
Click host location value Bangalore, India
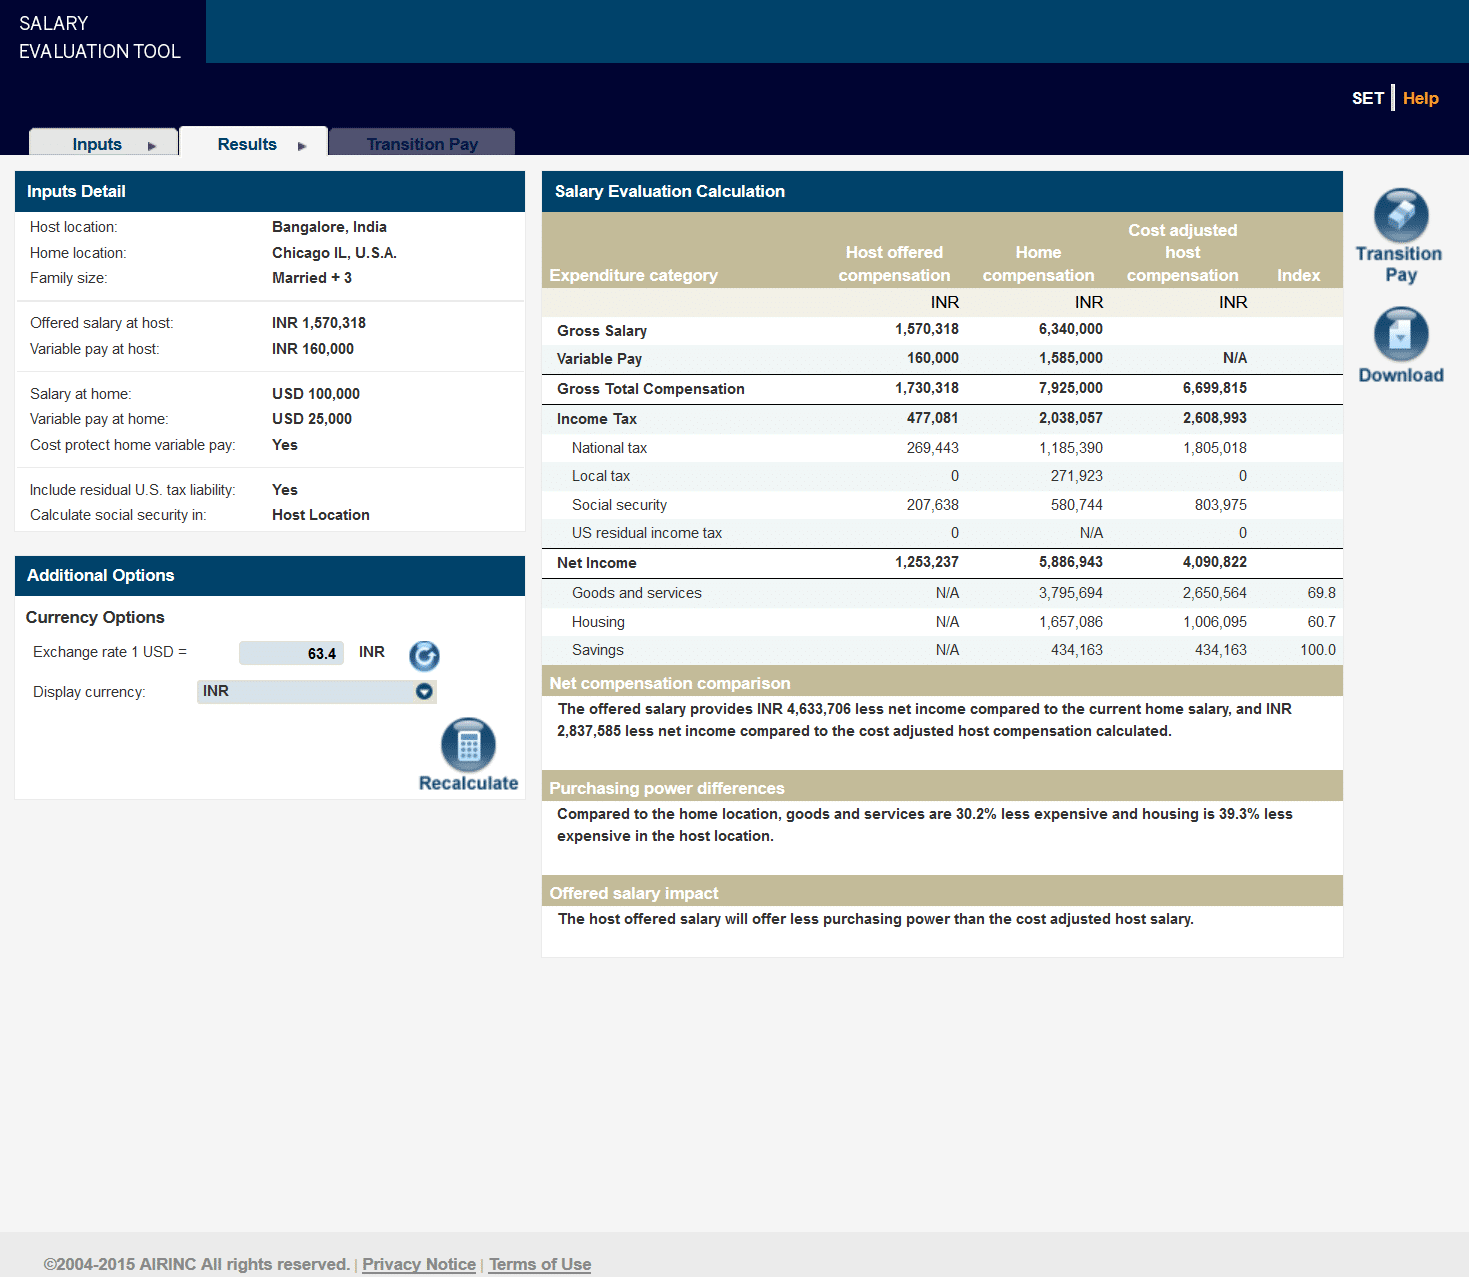coord(329,227)
